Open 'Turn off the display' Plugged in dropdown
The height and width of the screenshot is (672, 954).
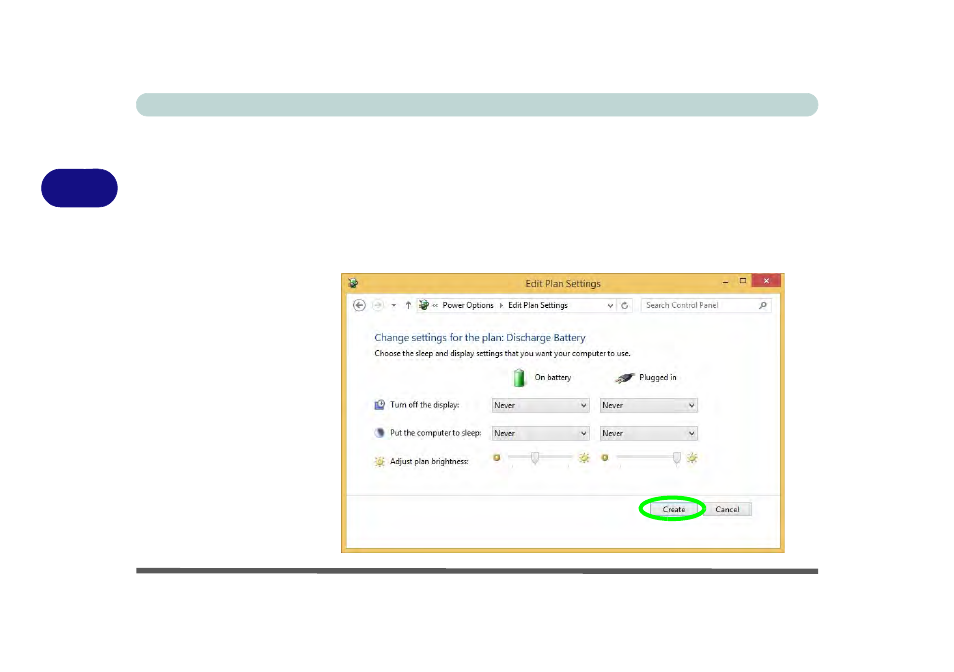tap(649, 405)
